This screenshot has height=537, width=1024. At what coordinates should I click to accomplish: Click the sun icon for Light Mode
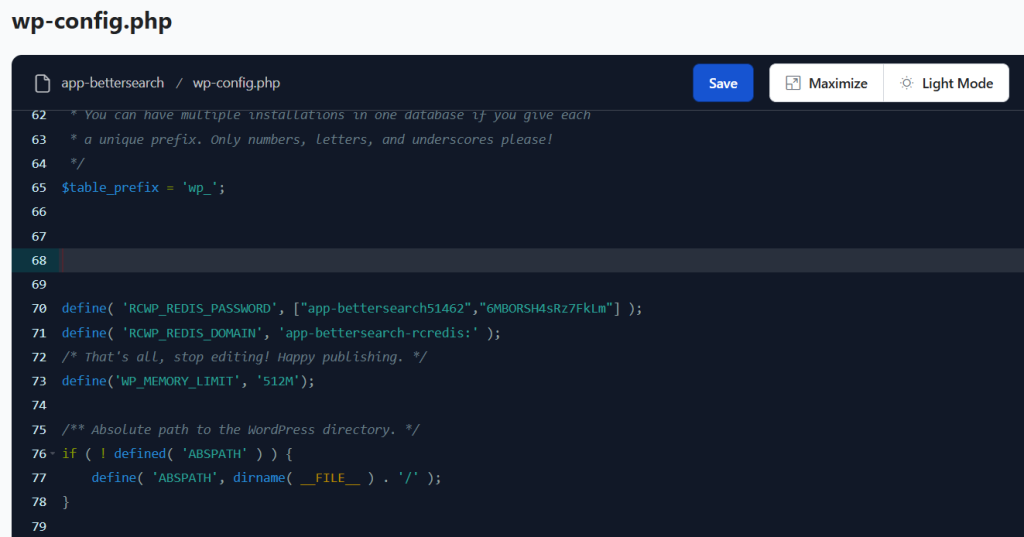coord(906,83)
